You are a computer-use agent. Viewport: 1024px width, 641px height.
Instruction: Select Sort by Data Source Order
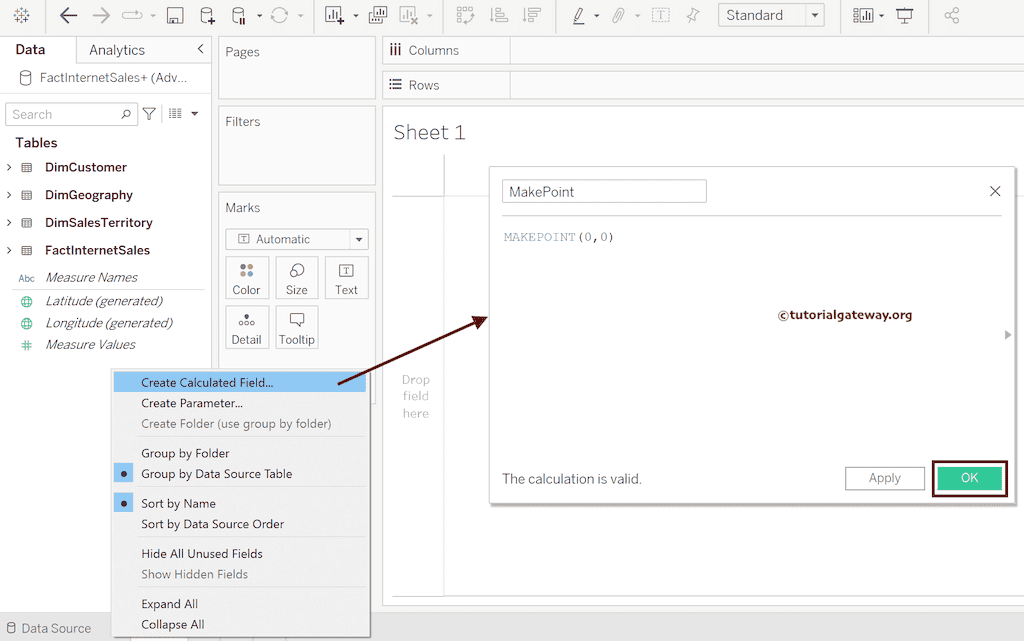point(212,524)
